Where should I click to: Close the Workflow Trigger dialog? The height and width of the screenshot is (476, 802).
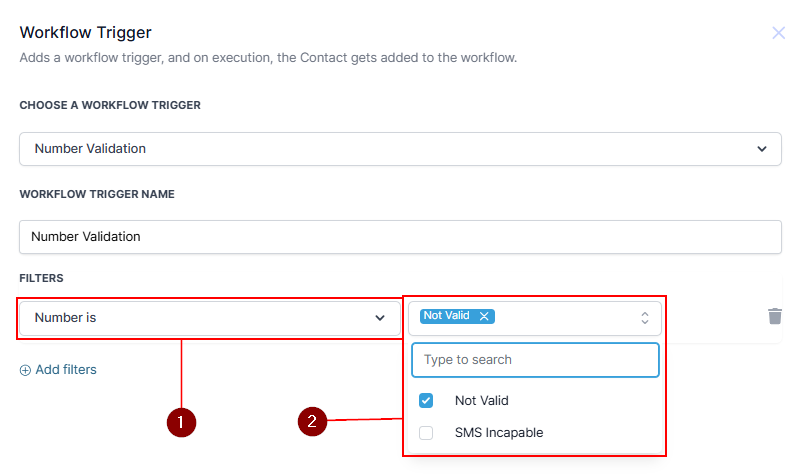tap(778, 33)
